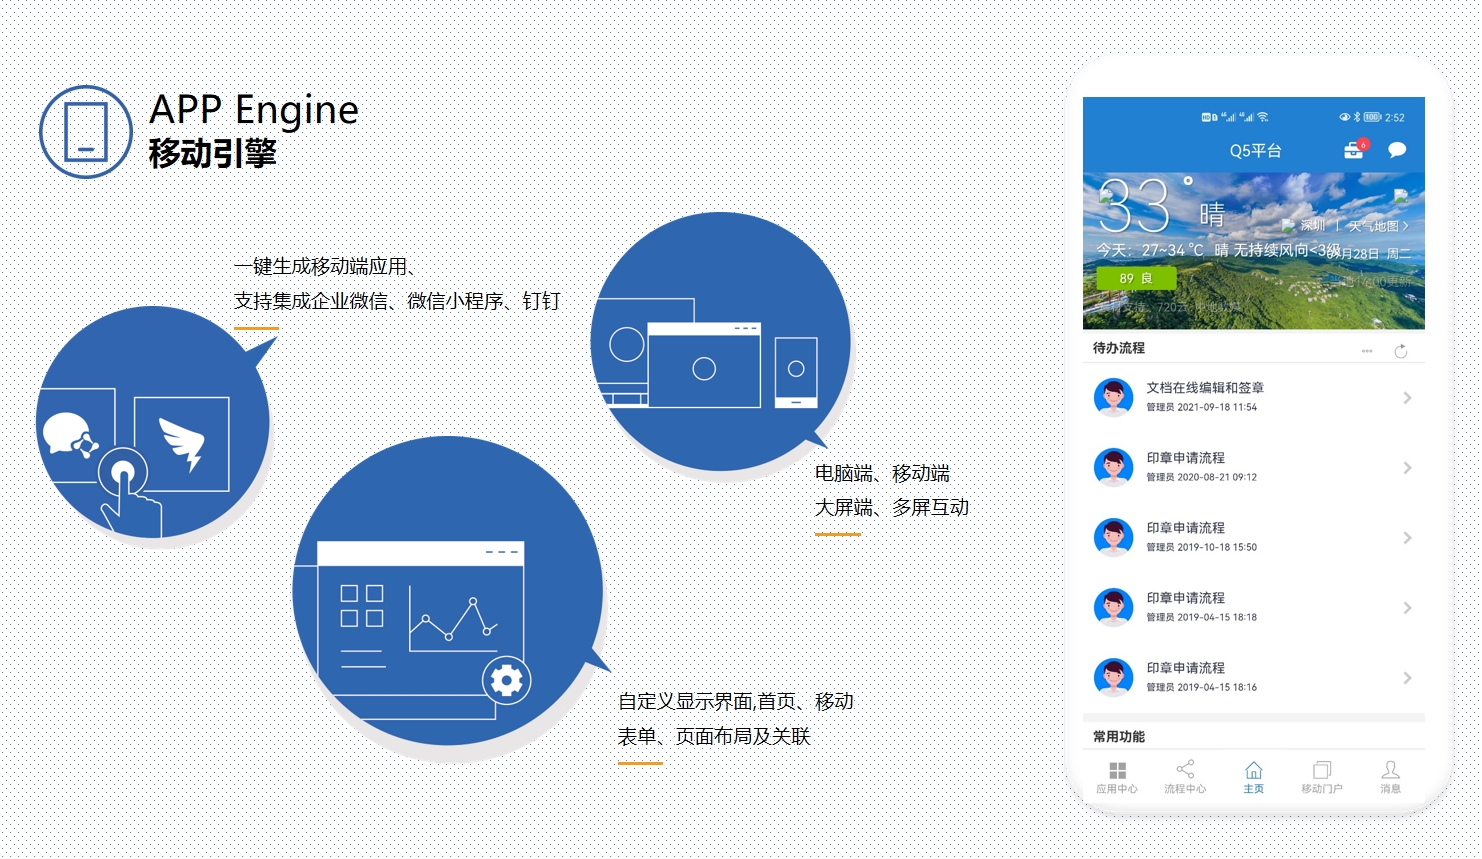Open the 文档在线编辑和签章 task
The image size is (1482, 859).
click(x=1204, y=388)
